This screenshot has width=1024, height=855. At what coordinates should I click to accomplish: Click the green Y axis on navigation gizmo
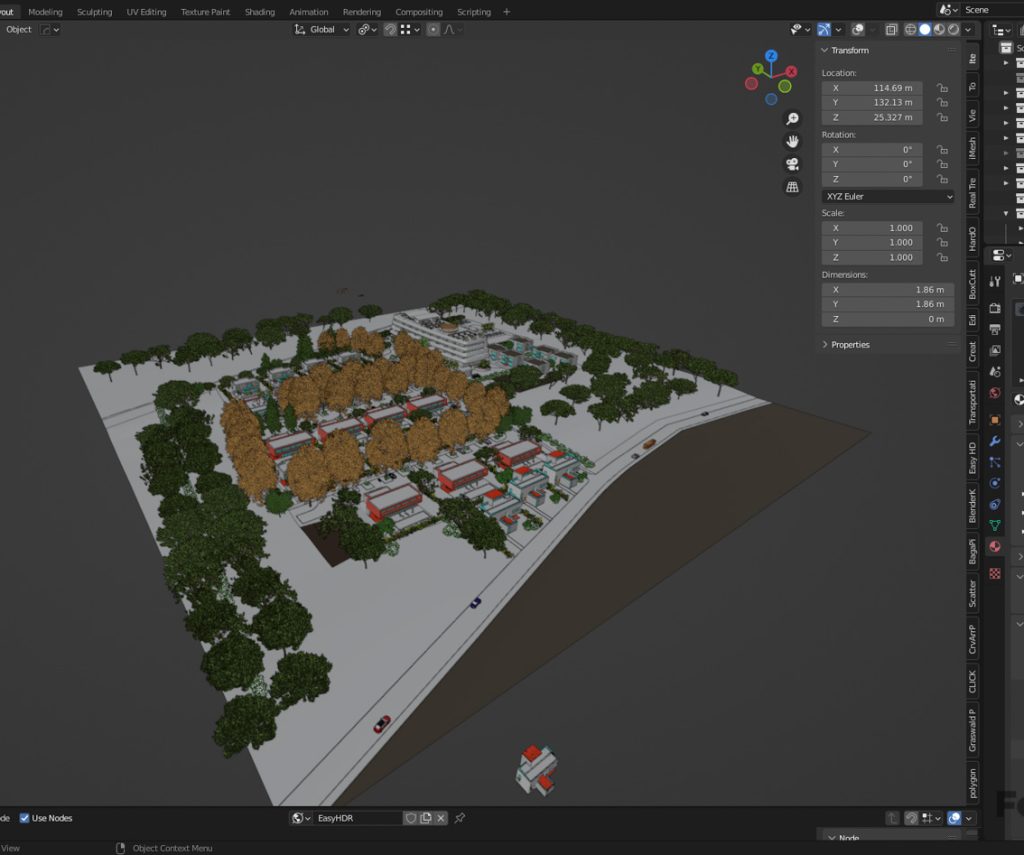click(x=759, y=69)
